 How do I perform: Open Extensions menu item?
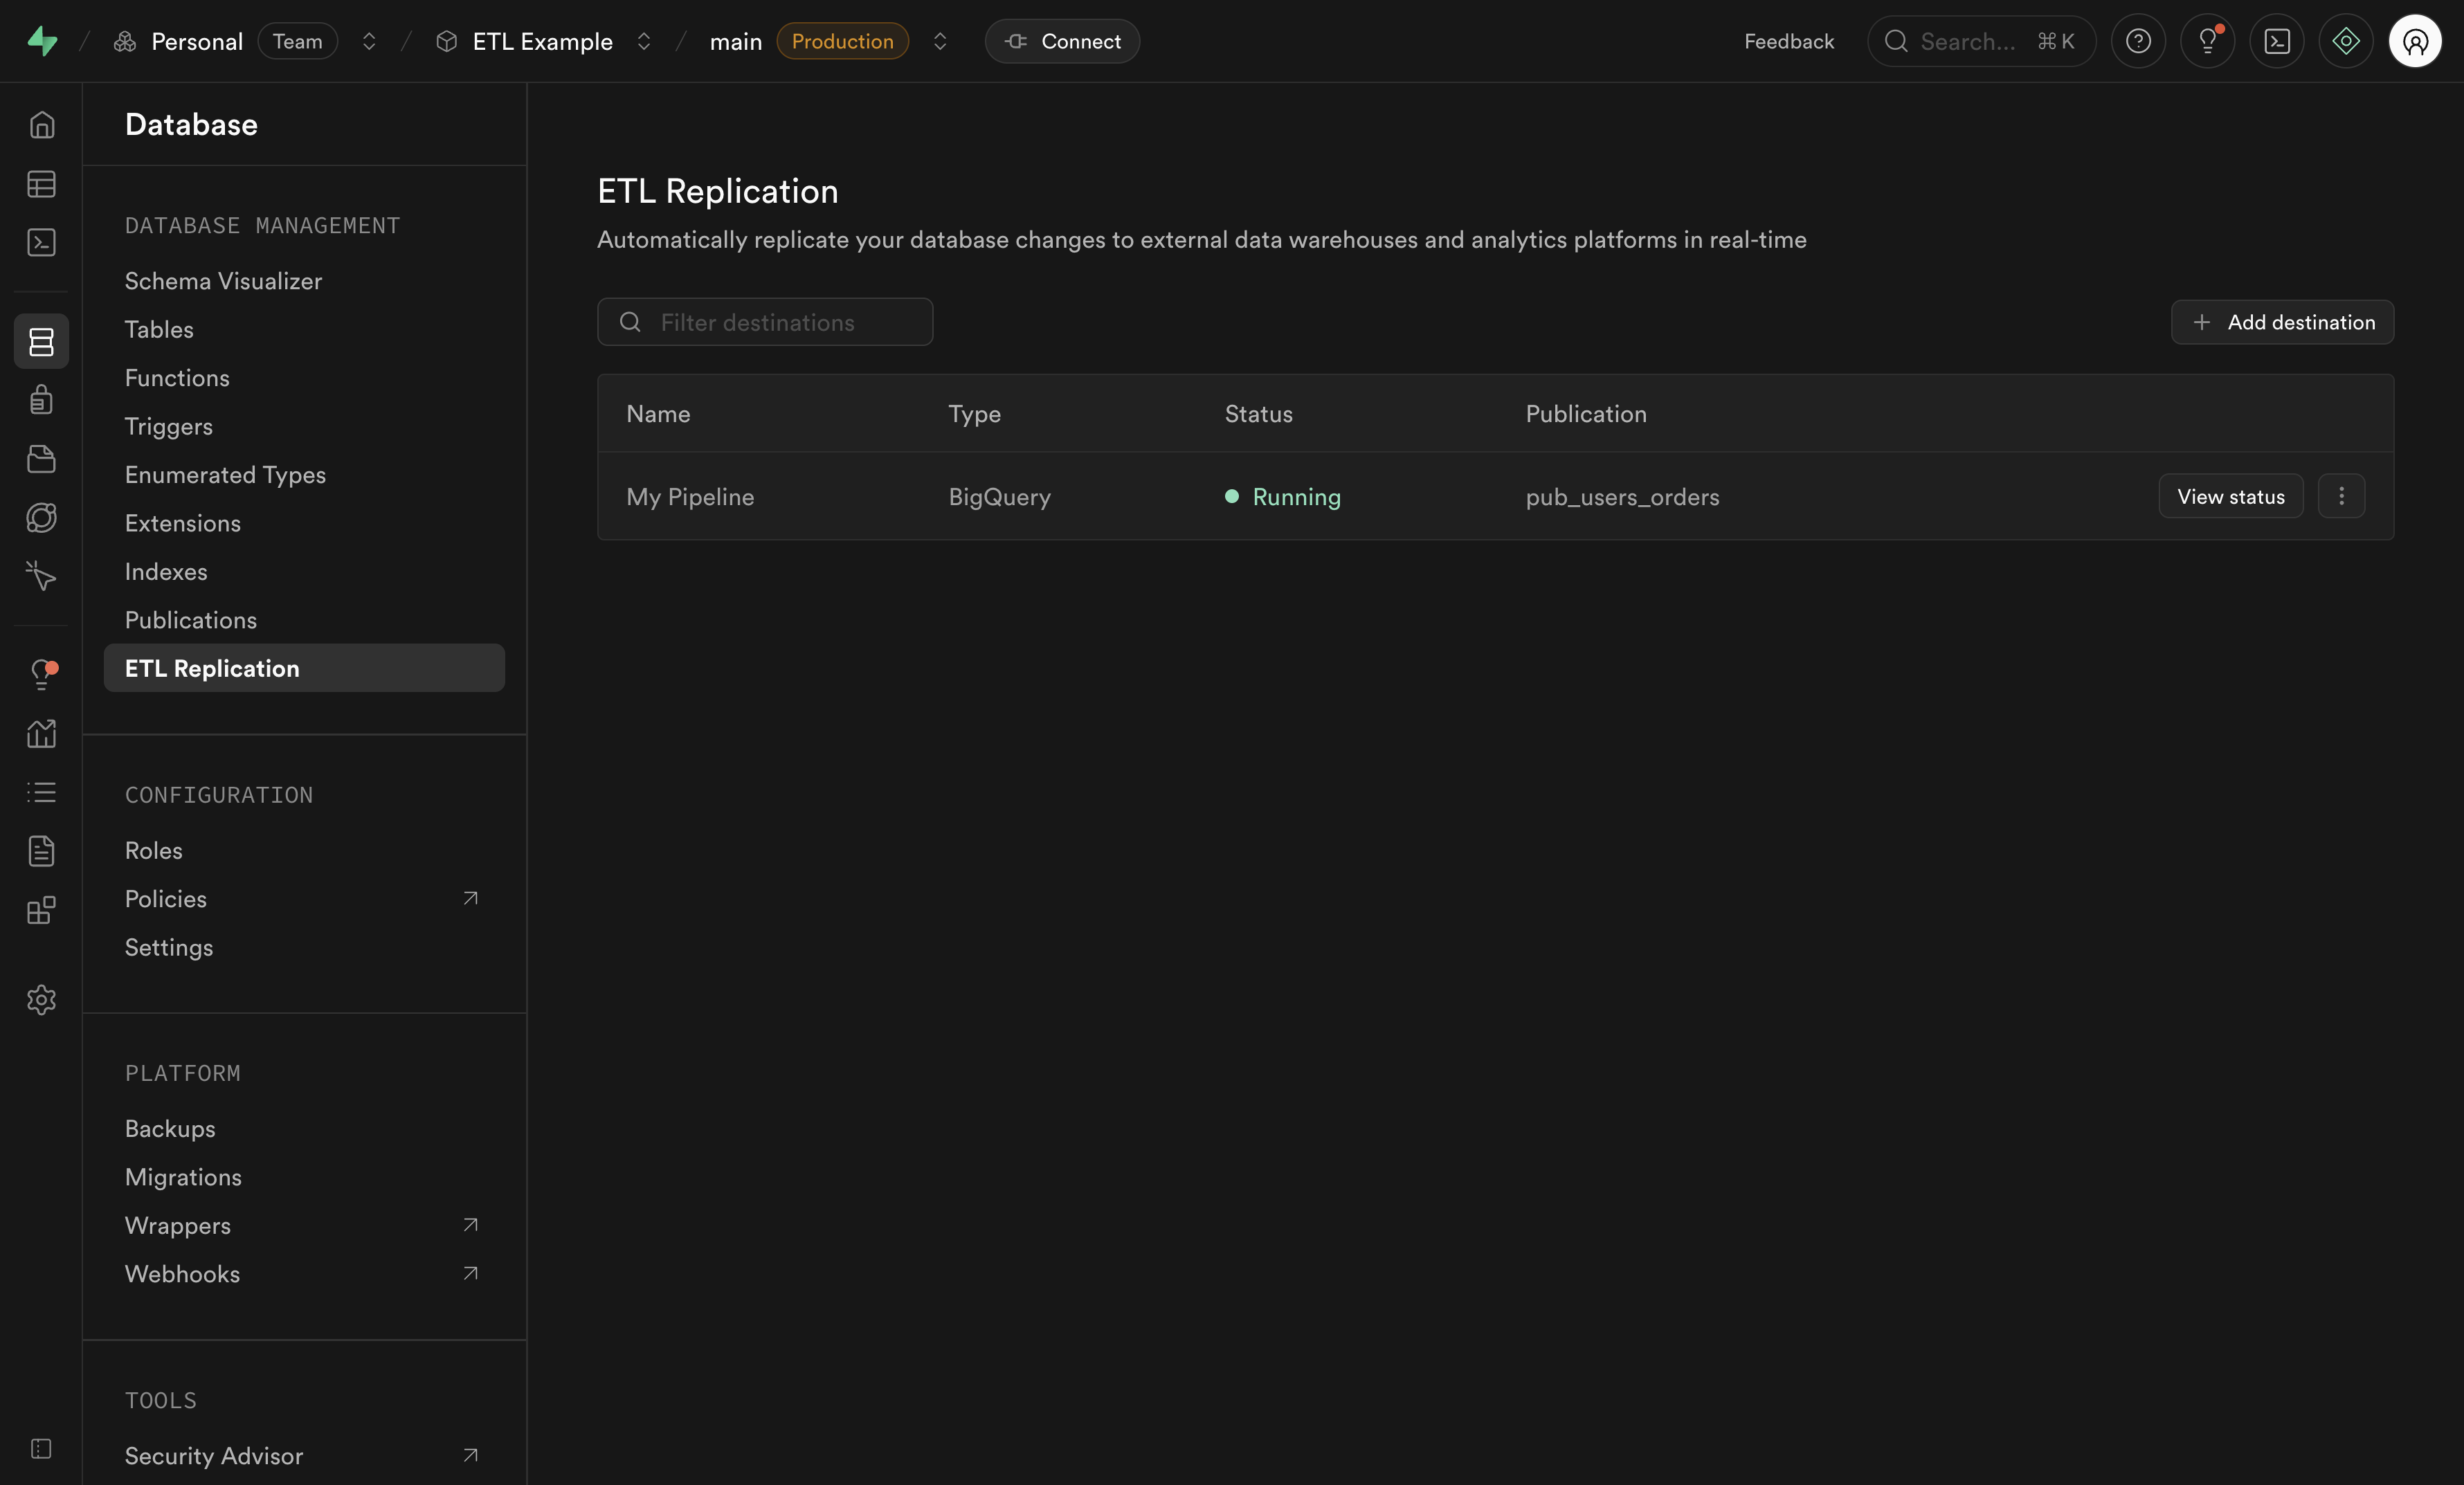[x=304, y=523]
